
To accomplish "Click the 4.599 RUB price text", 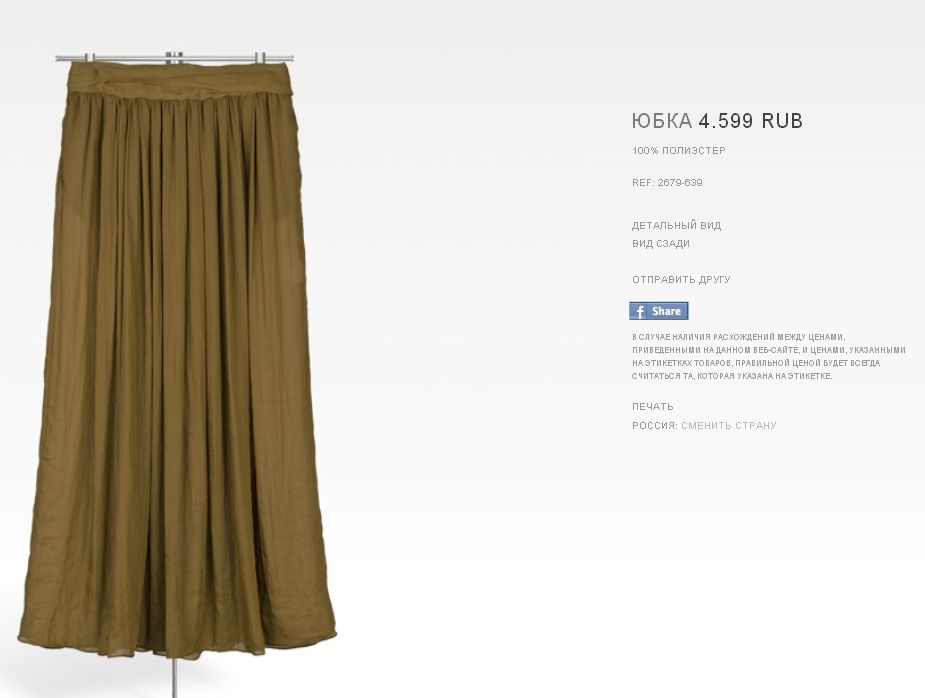I will (x=750, y=121).
